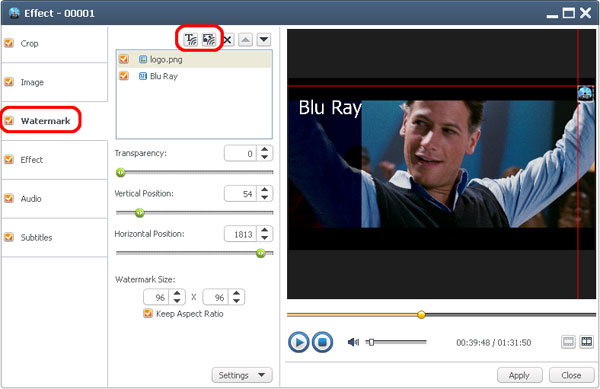Toggle the Effect checkbox
The image size is (600, 389).
click(9, 160)
